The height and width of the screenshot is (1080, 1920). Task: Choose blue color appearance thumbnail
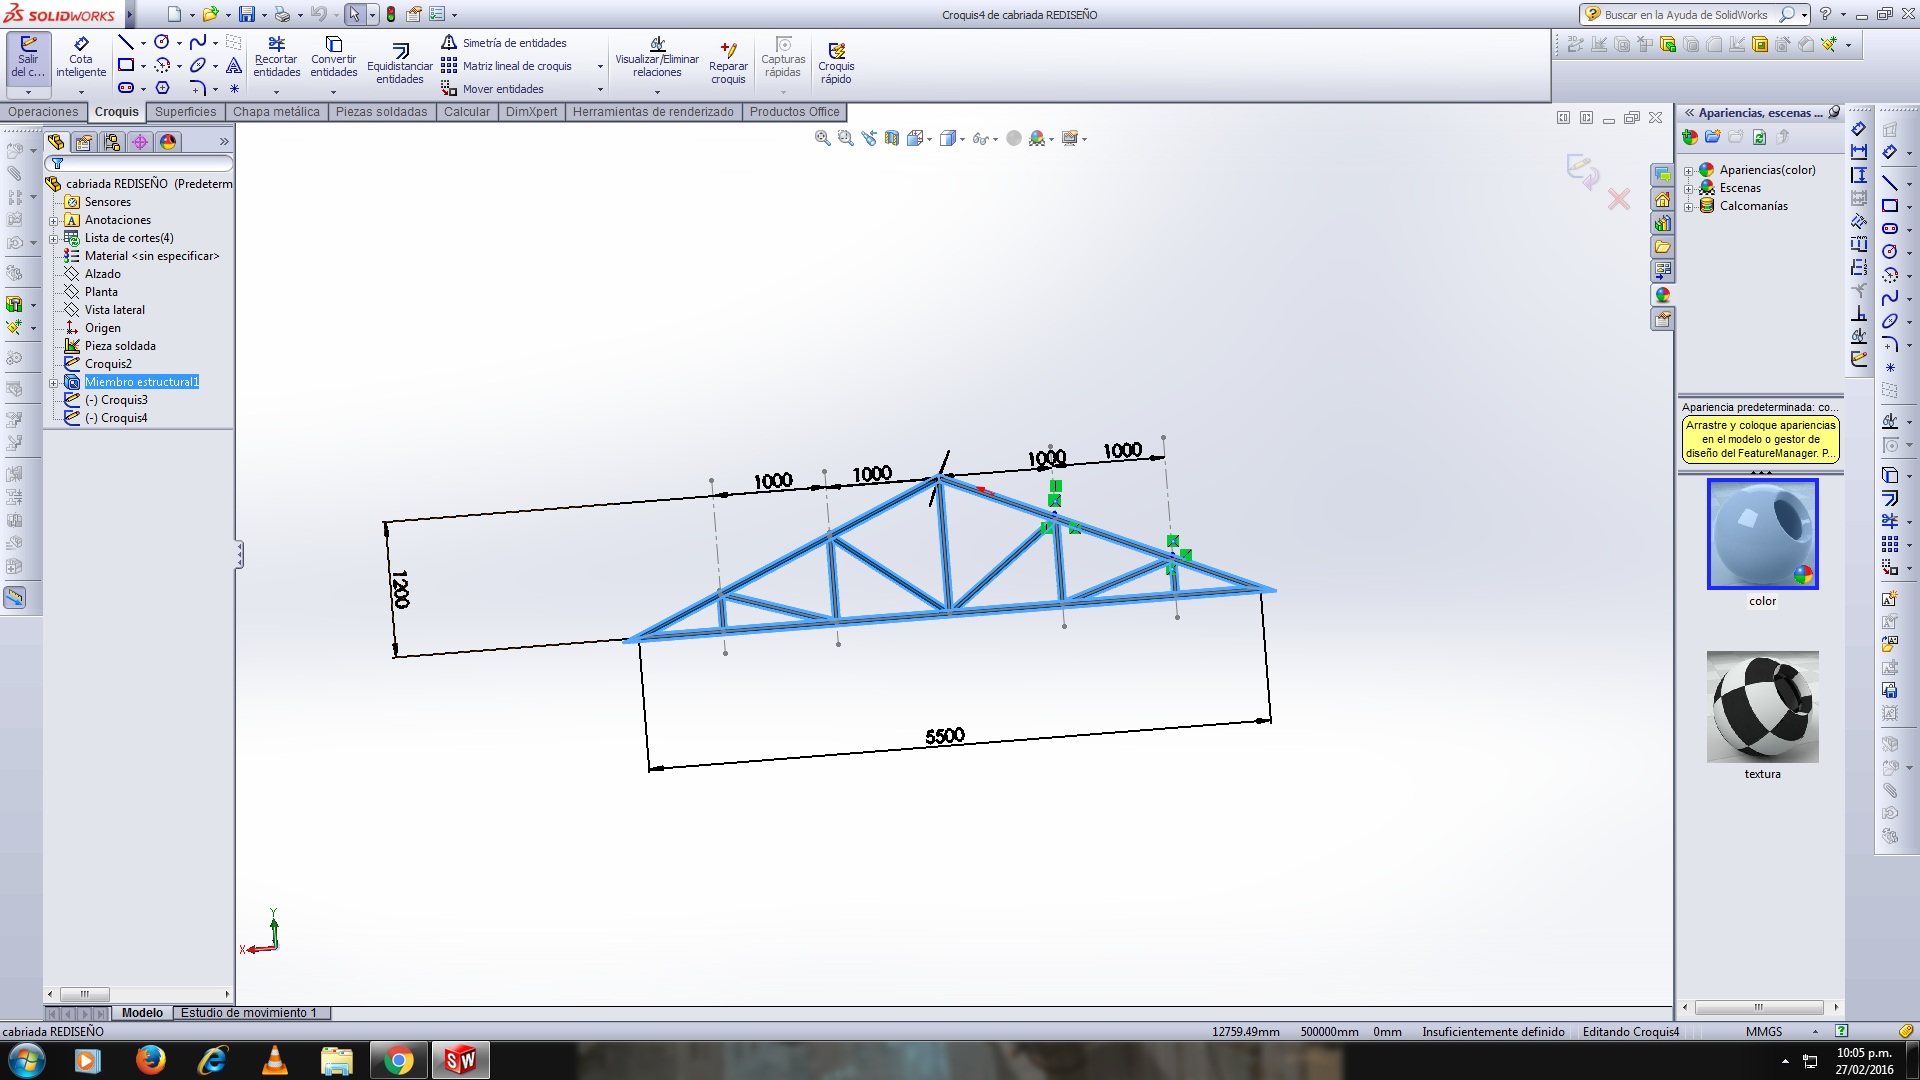(x=1762, y=534)
